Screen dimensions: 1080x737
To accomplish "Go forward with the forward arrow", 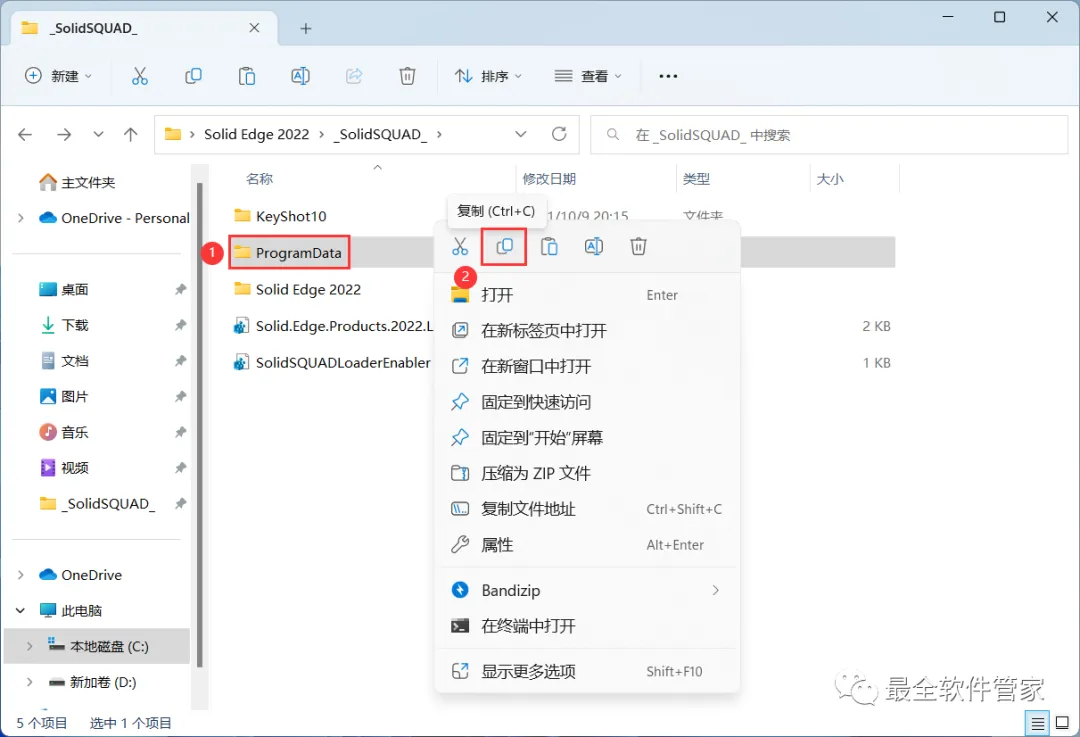I will (x=64, y=134).
